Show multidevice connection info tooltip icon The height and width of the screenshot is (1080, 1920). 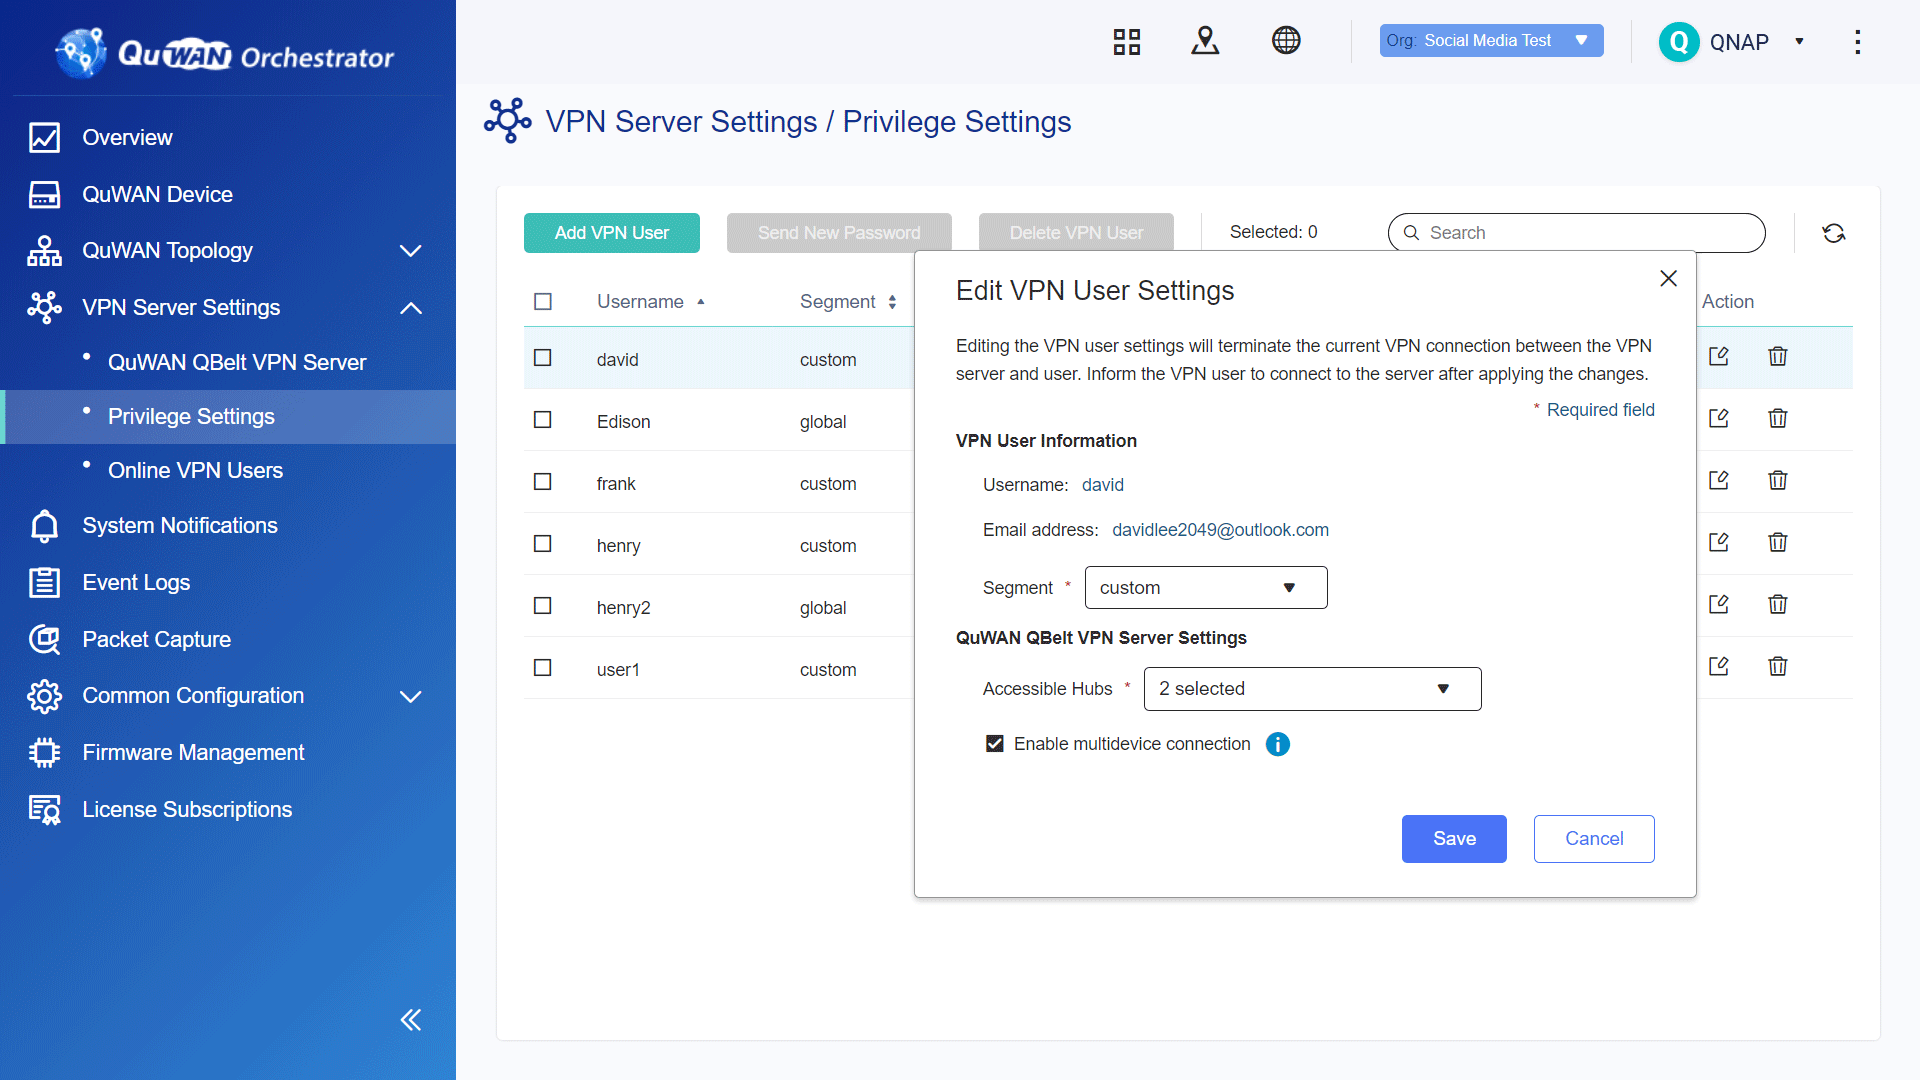(x=1278, y=744)
